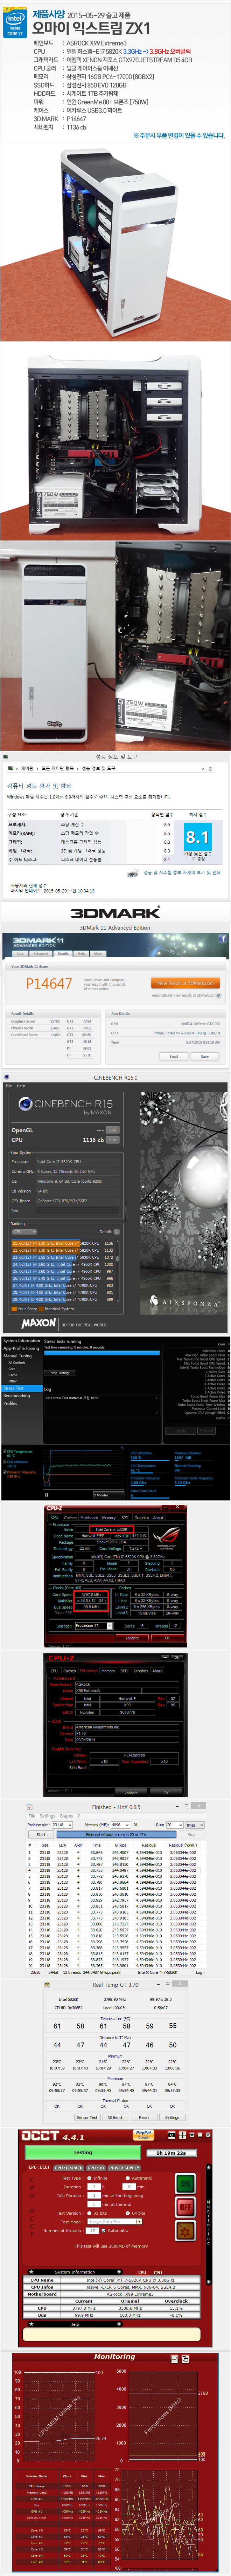Click the orange View Result at 3DMark.com button

click(x=185, y=982)
